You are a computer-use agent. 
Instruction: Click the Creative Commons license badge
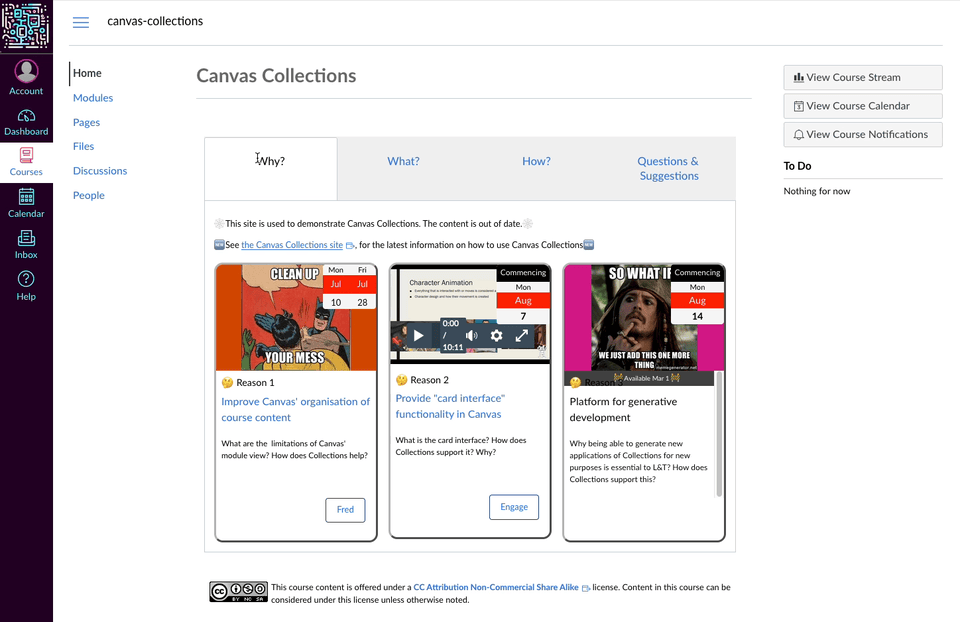(238, 592)
